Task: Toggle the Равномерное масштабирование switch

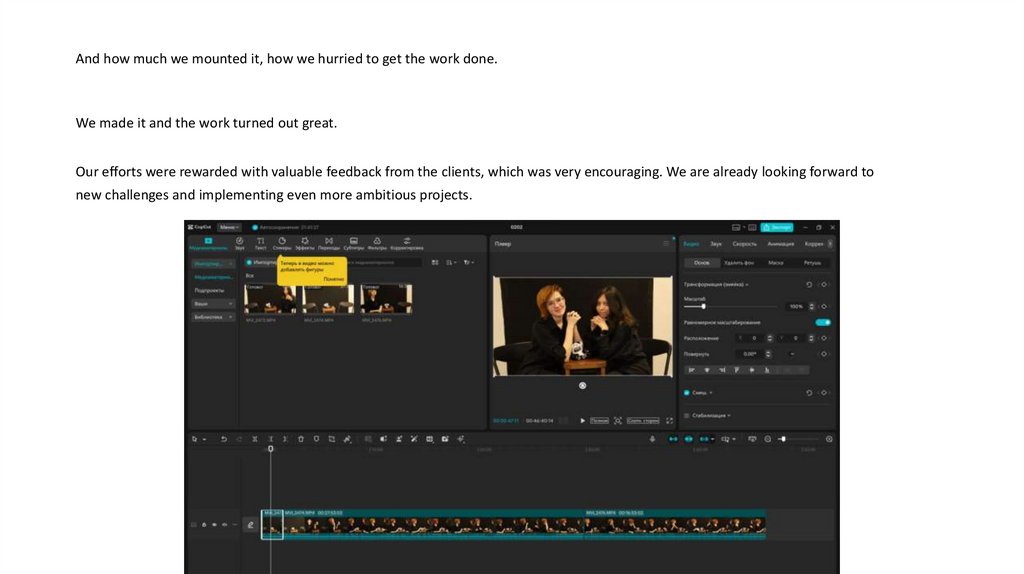Action: pos(822,322)
